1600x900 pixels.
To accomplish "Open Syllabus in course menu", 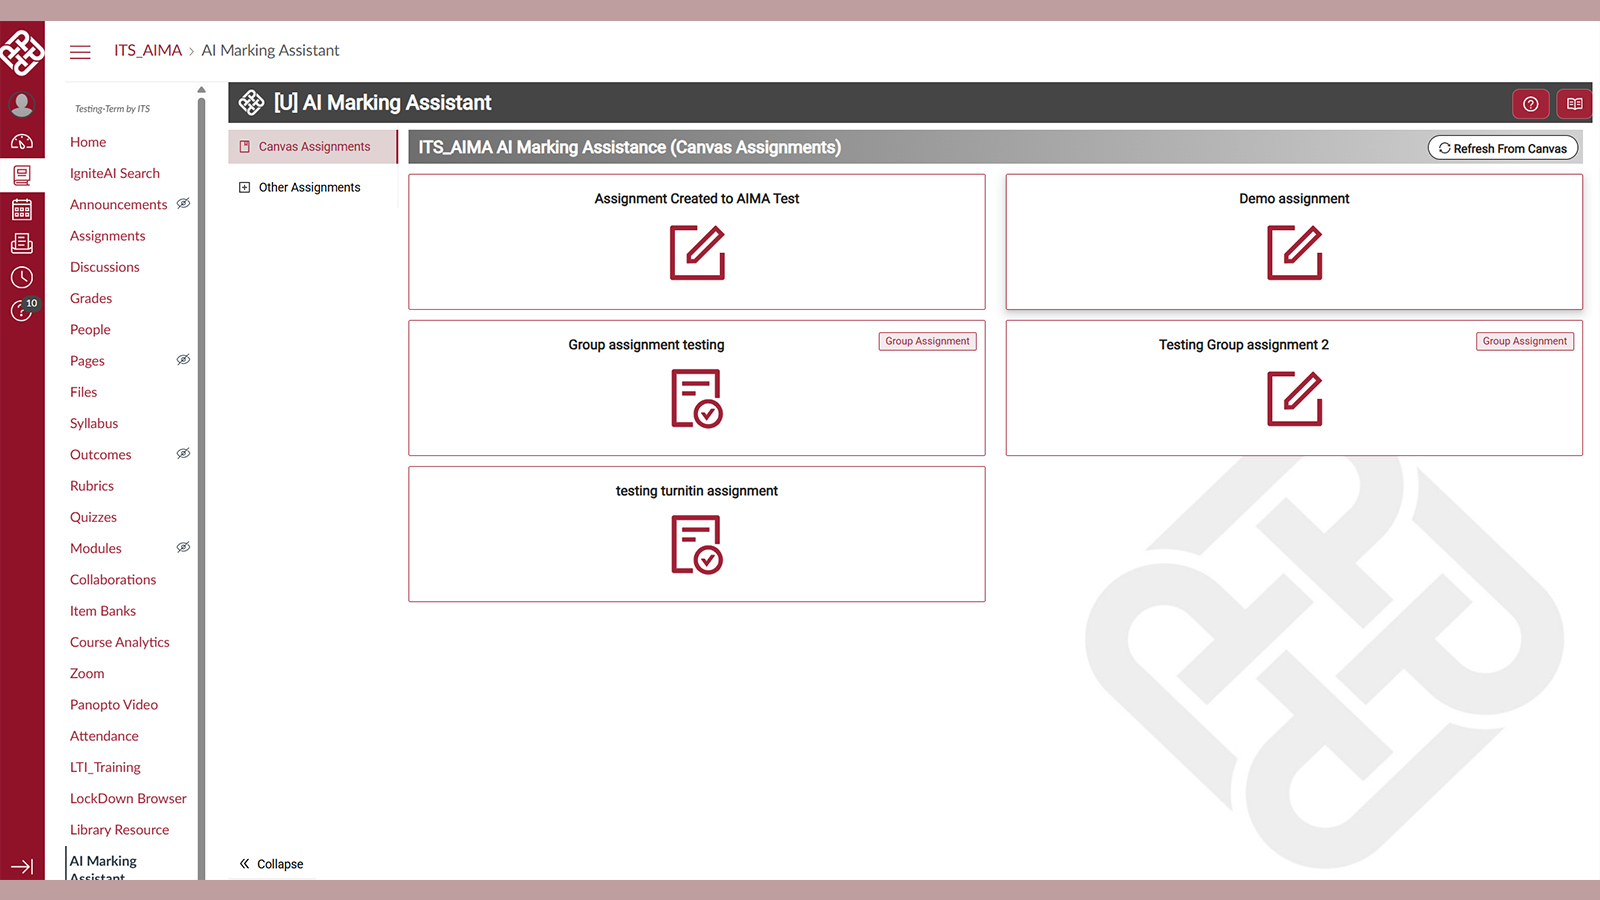I will point(94,423).
